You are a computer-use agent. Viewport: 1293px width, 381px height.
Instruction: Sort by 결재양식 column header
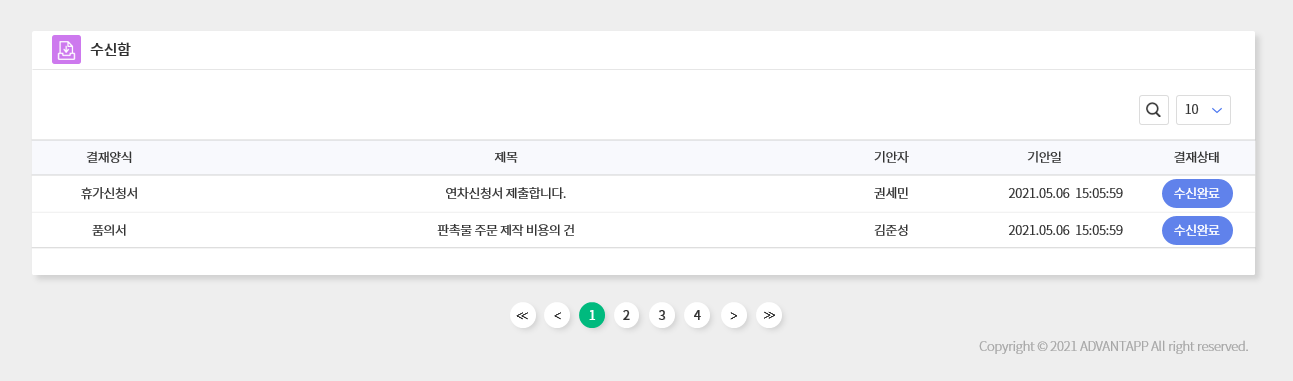[x=109, y=157]
